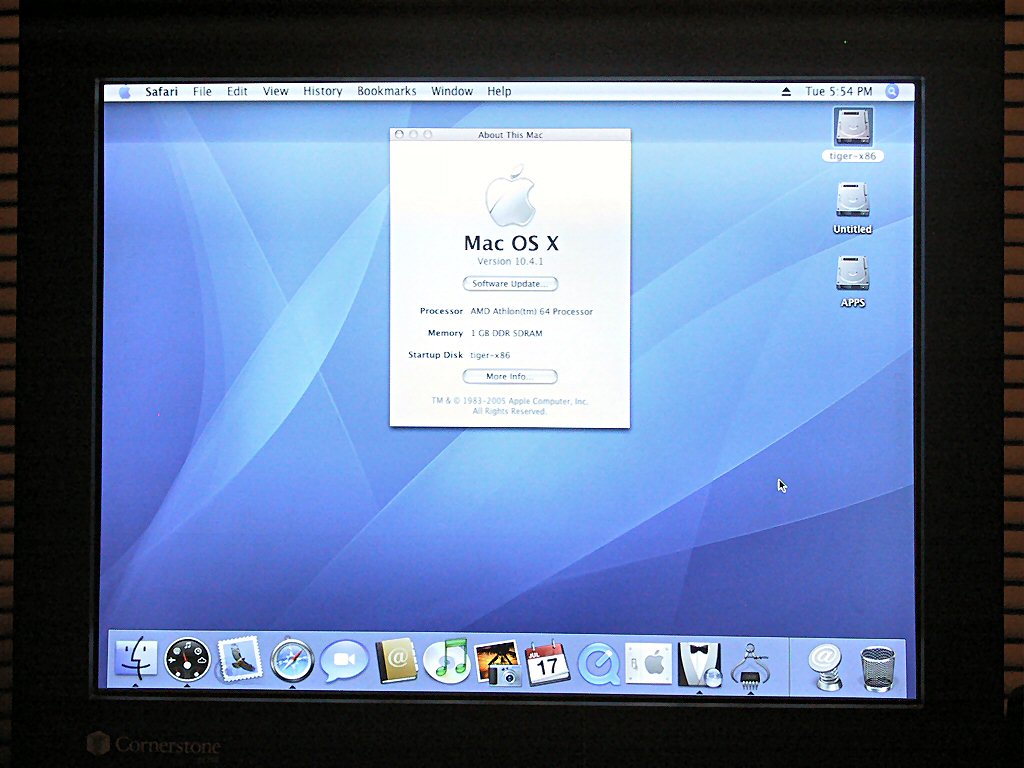Viewport: 1024px width, 768px height.
Task: Open the Trash in the Dock
Action: (878, 668)
